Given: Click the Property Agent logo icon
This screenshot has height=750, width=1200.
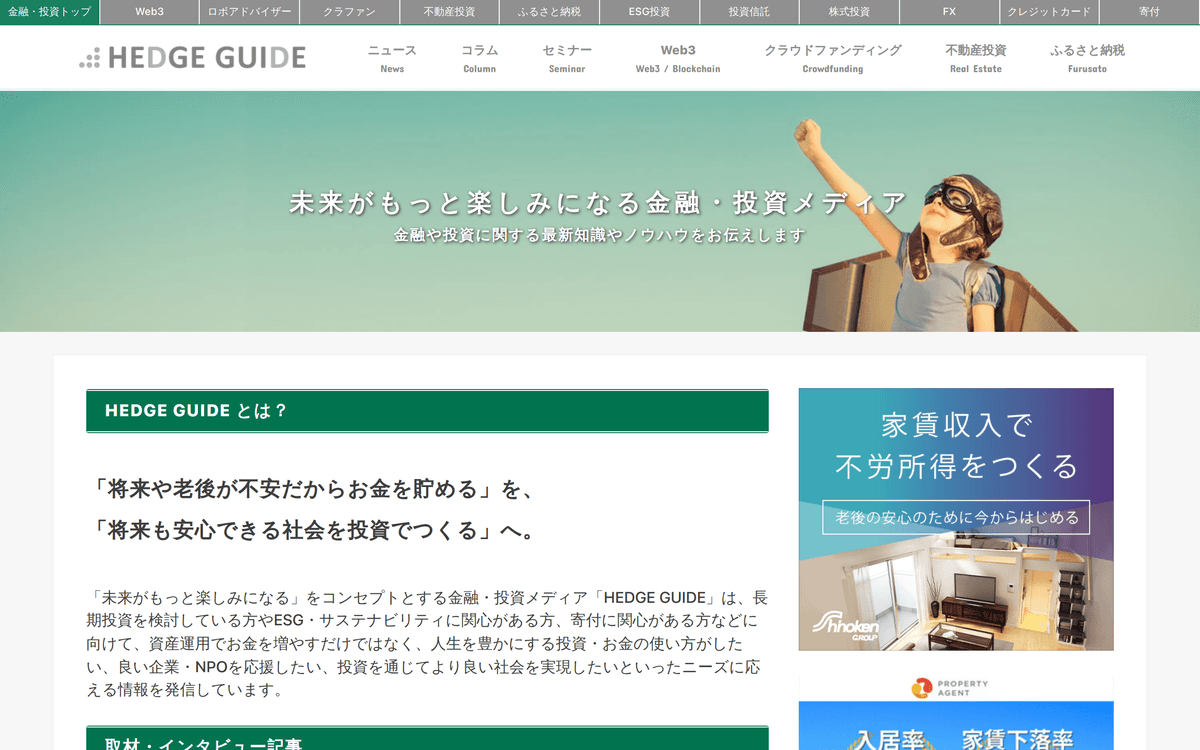Looking at the screenshot, I should 921,688.
